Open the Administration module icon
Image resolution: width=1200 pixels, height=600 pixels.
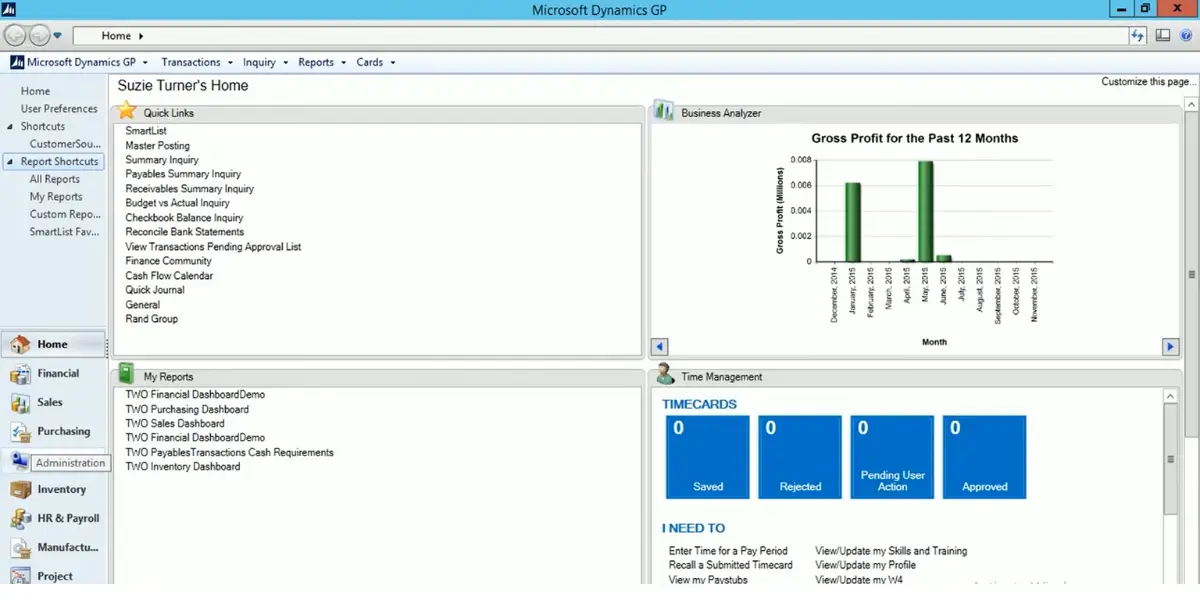click(20, 461)
